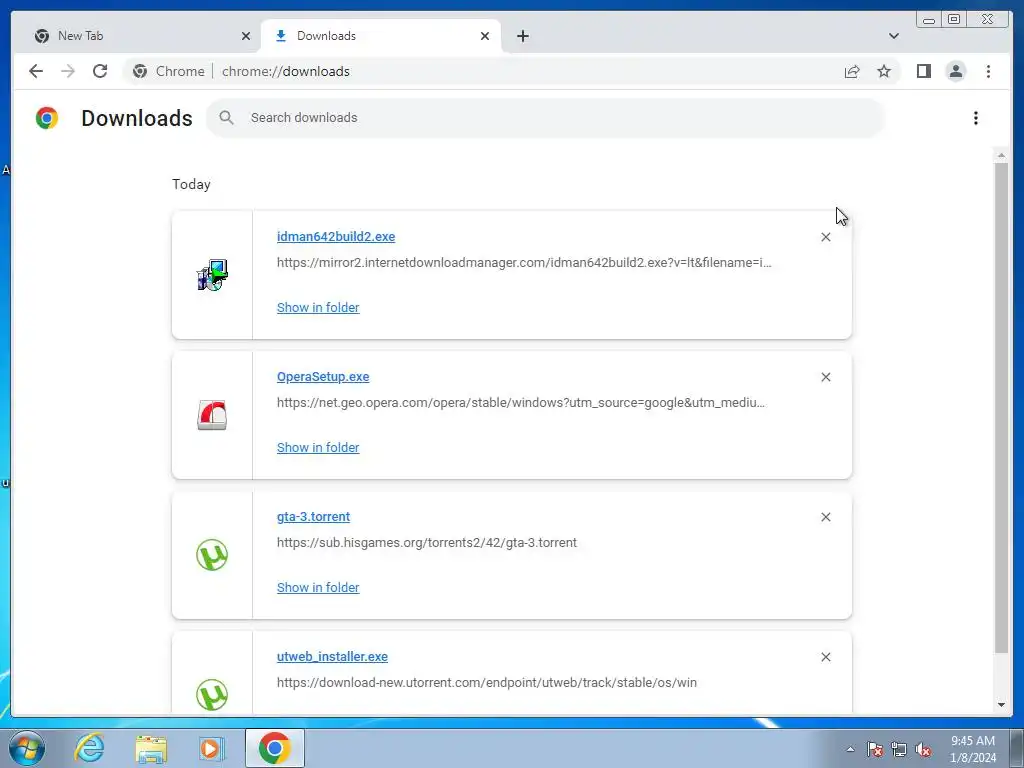Show gta-3.torrent in folder
This screenshot has width=1024, height=768.
[318, 588]
